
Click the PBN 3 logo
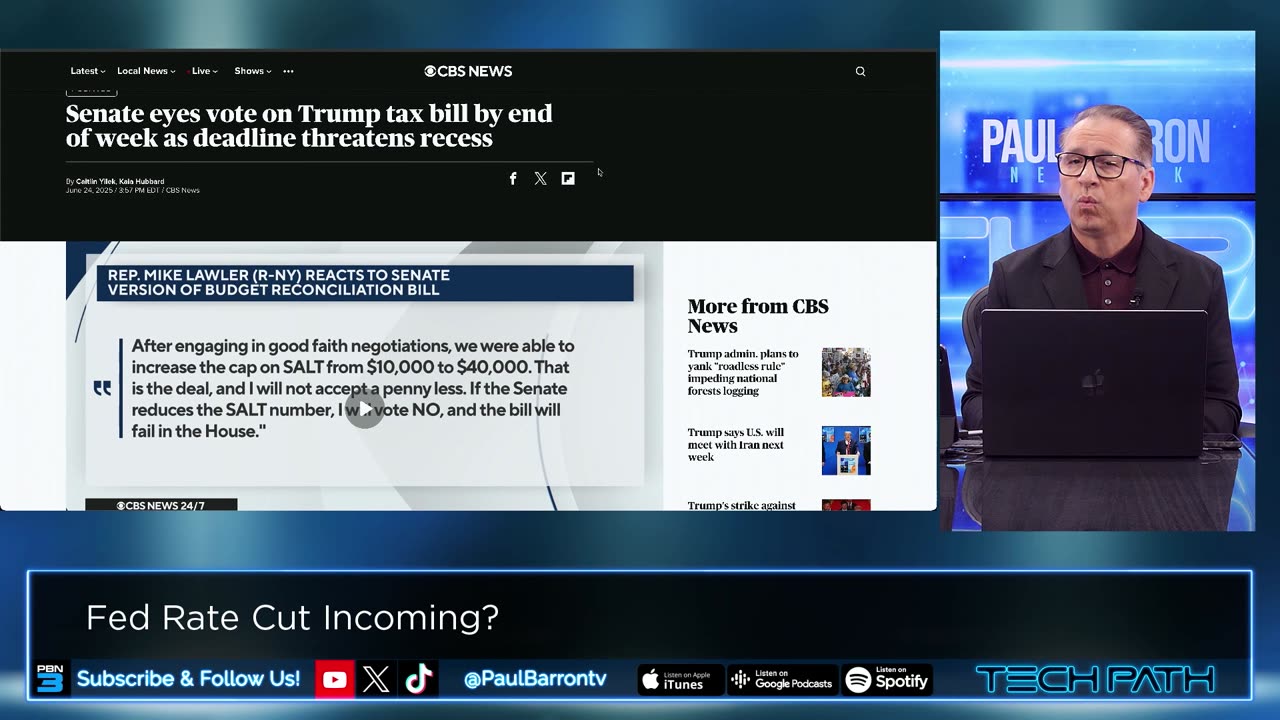coord(50,679)
